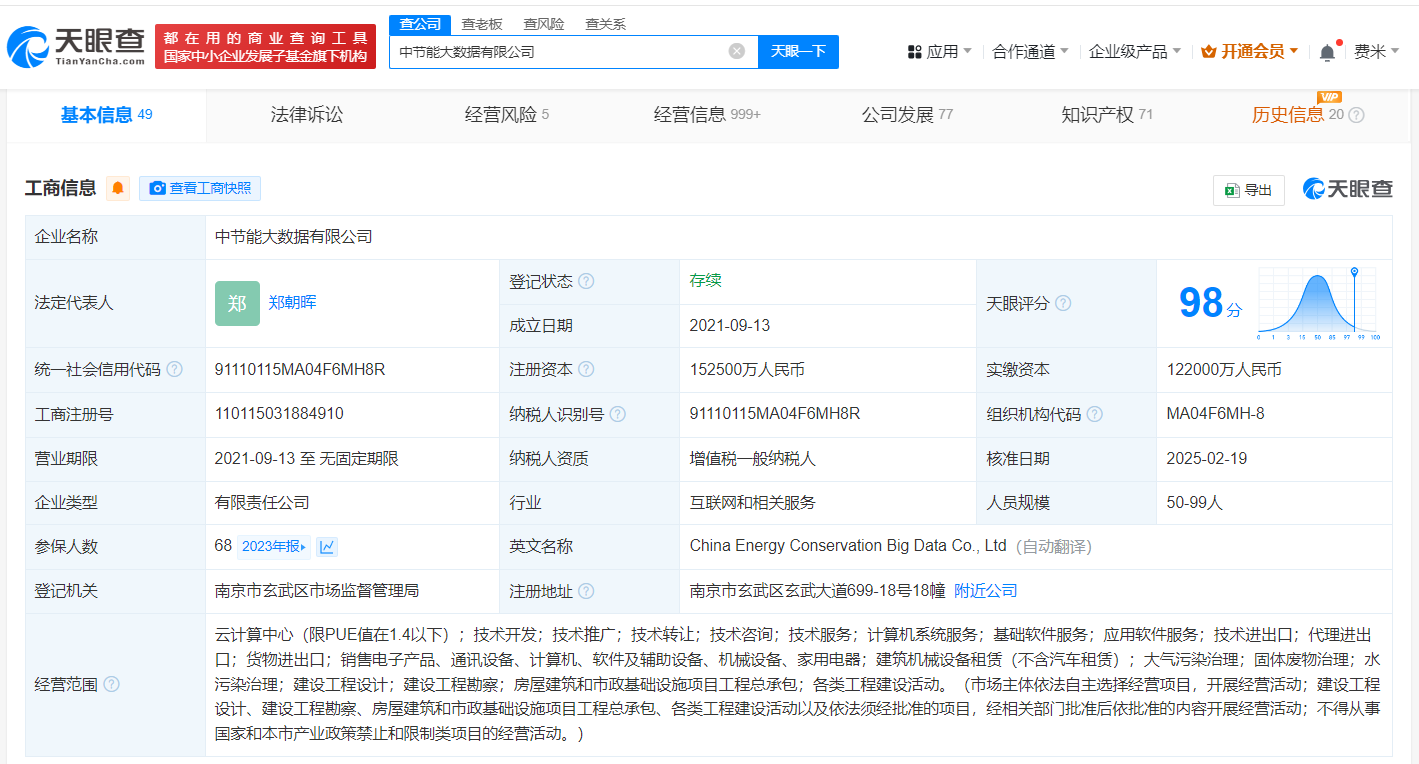Click help icon next to 天眼评分
The height and width of the screenshot is (764, 1419).
1063,303
